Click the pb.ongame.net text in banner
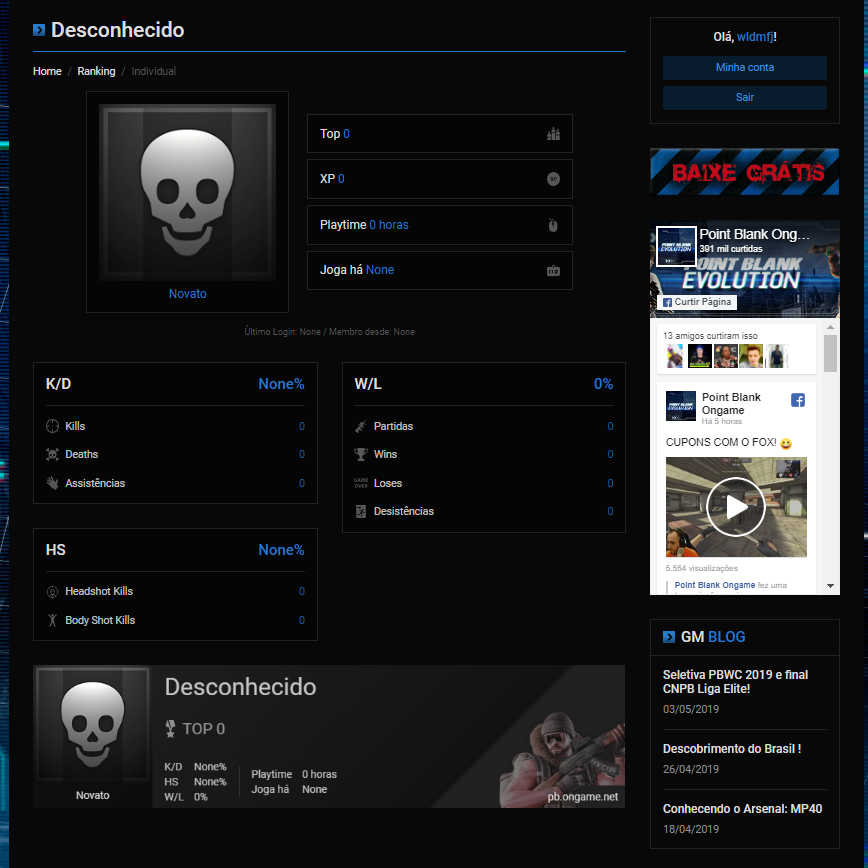Screen dimensions: 868x868 click(583, 797)
